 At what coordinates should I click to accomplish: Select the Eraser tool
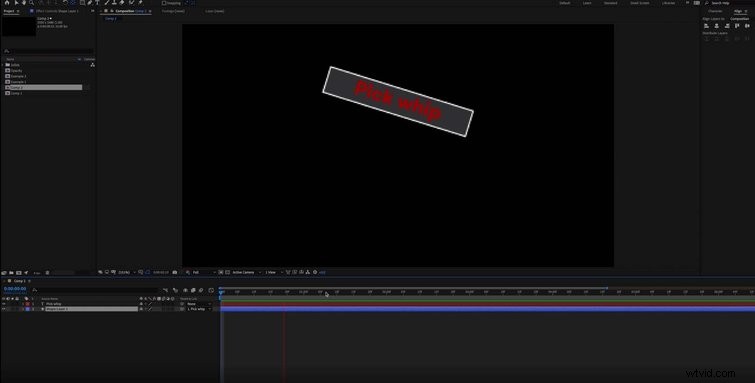coord(122,3)
